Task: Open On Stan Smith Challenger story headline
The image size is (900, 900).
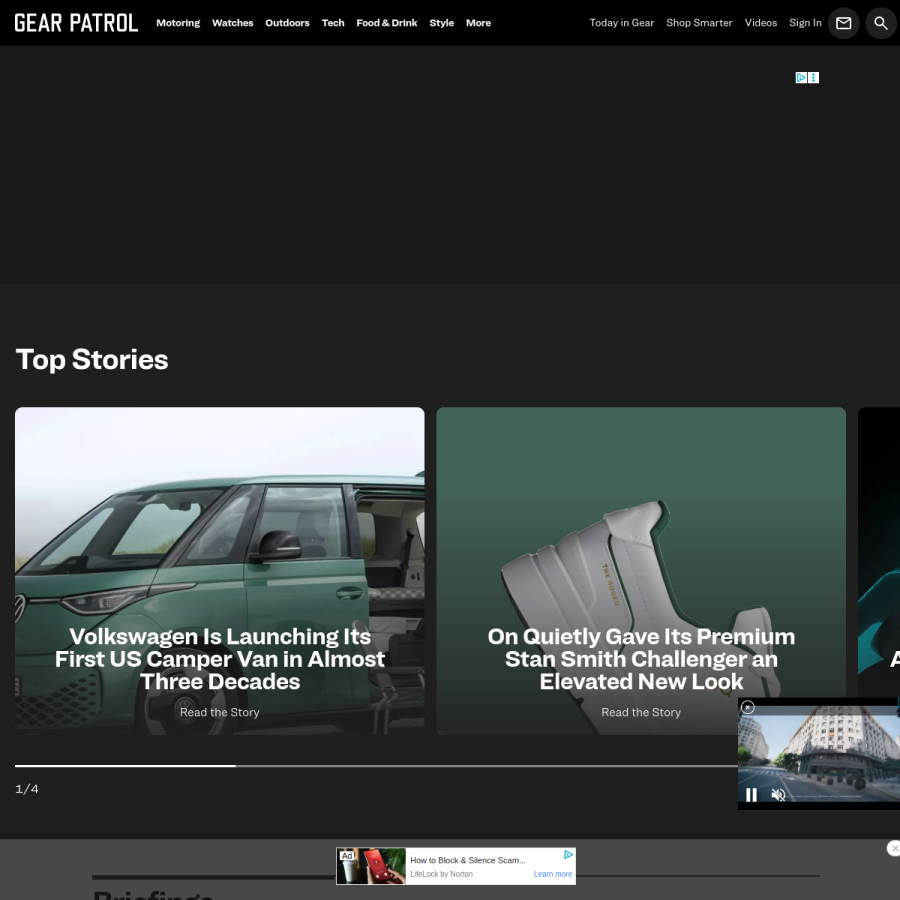Action: pos(641,659)
